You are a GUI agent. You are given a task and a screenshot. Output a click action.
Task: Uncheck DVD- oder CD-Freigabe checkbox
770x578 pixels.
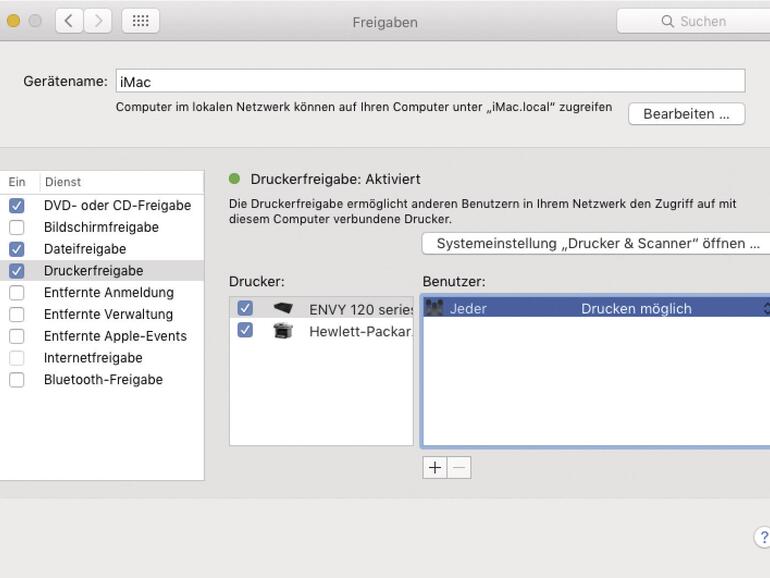click(x=17, y=205)
